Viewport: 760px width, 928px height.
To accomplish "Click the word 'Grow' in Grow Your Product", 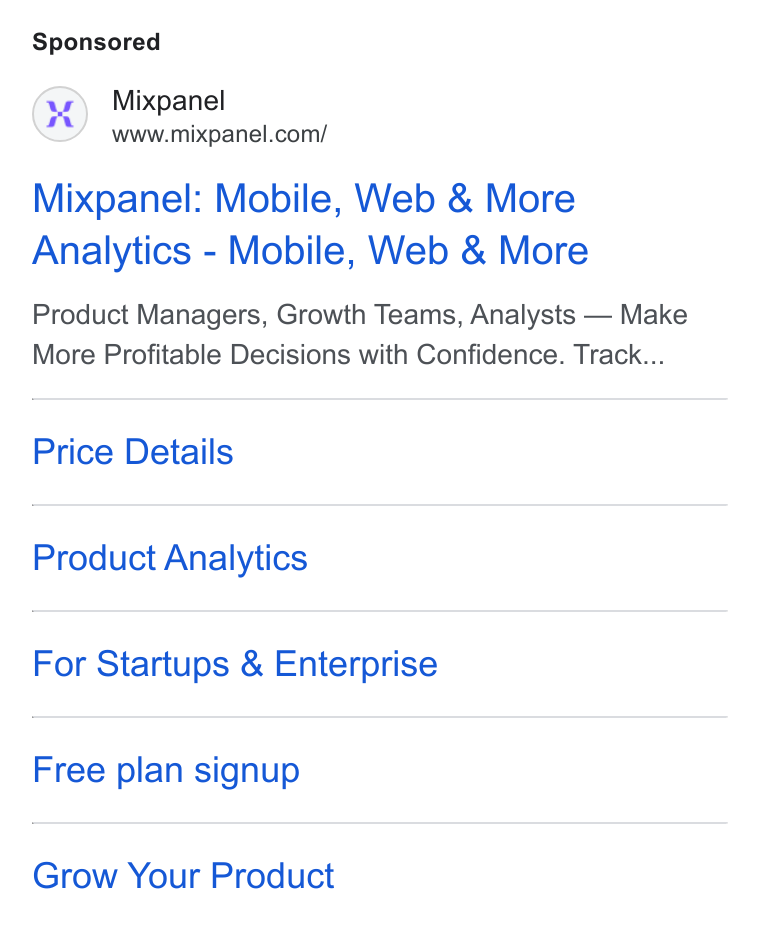I will 75,875.
